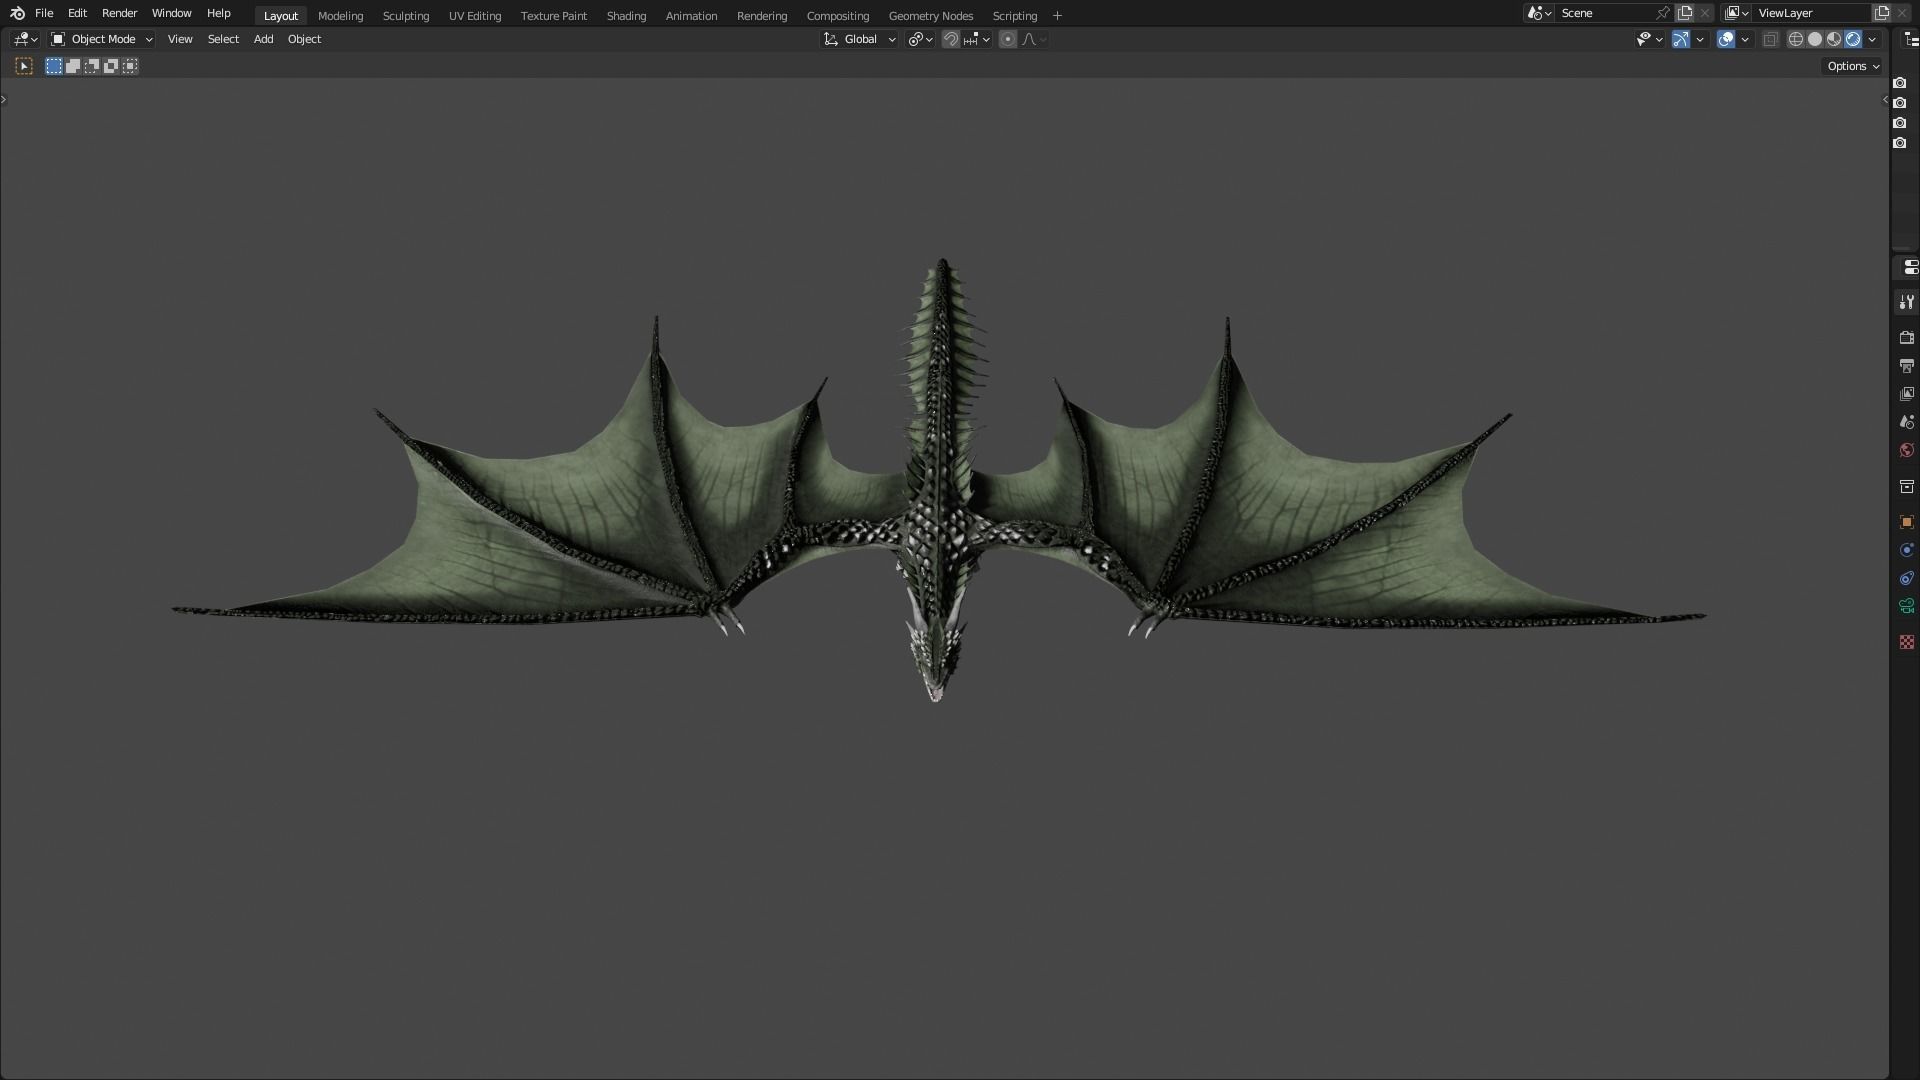Switch to the Modeling workspace tab

[340, 15]
